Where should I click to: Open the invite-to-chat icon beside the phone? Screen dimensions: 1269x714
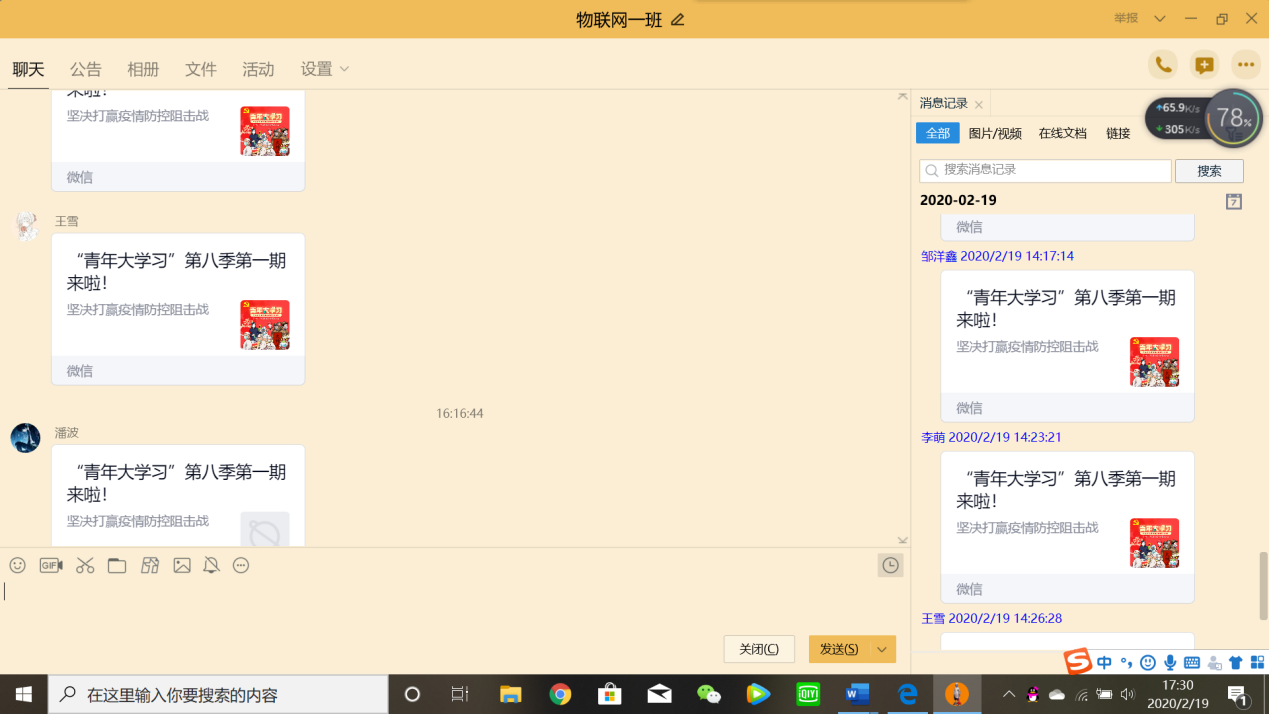(1205, 65)
